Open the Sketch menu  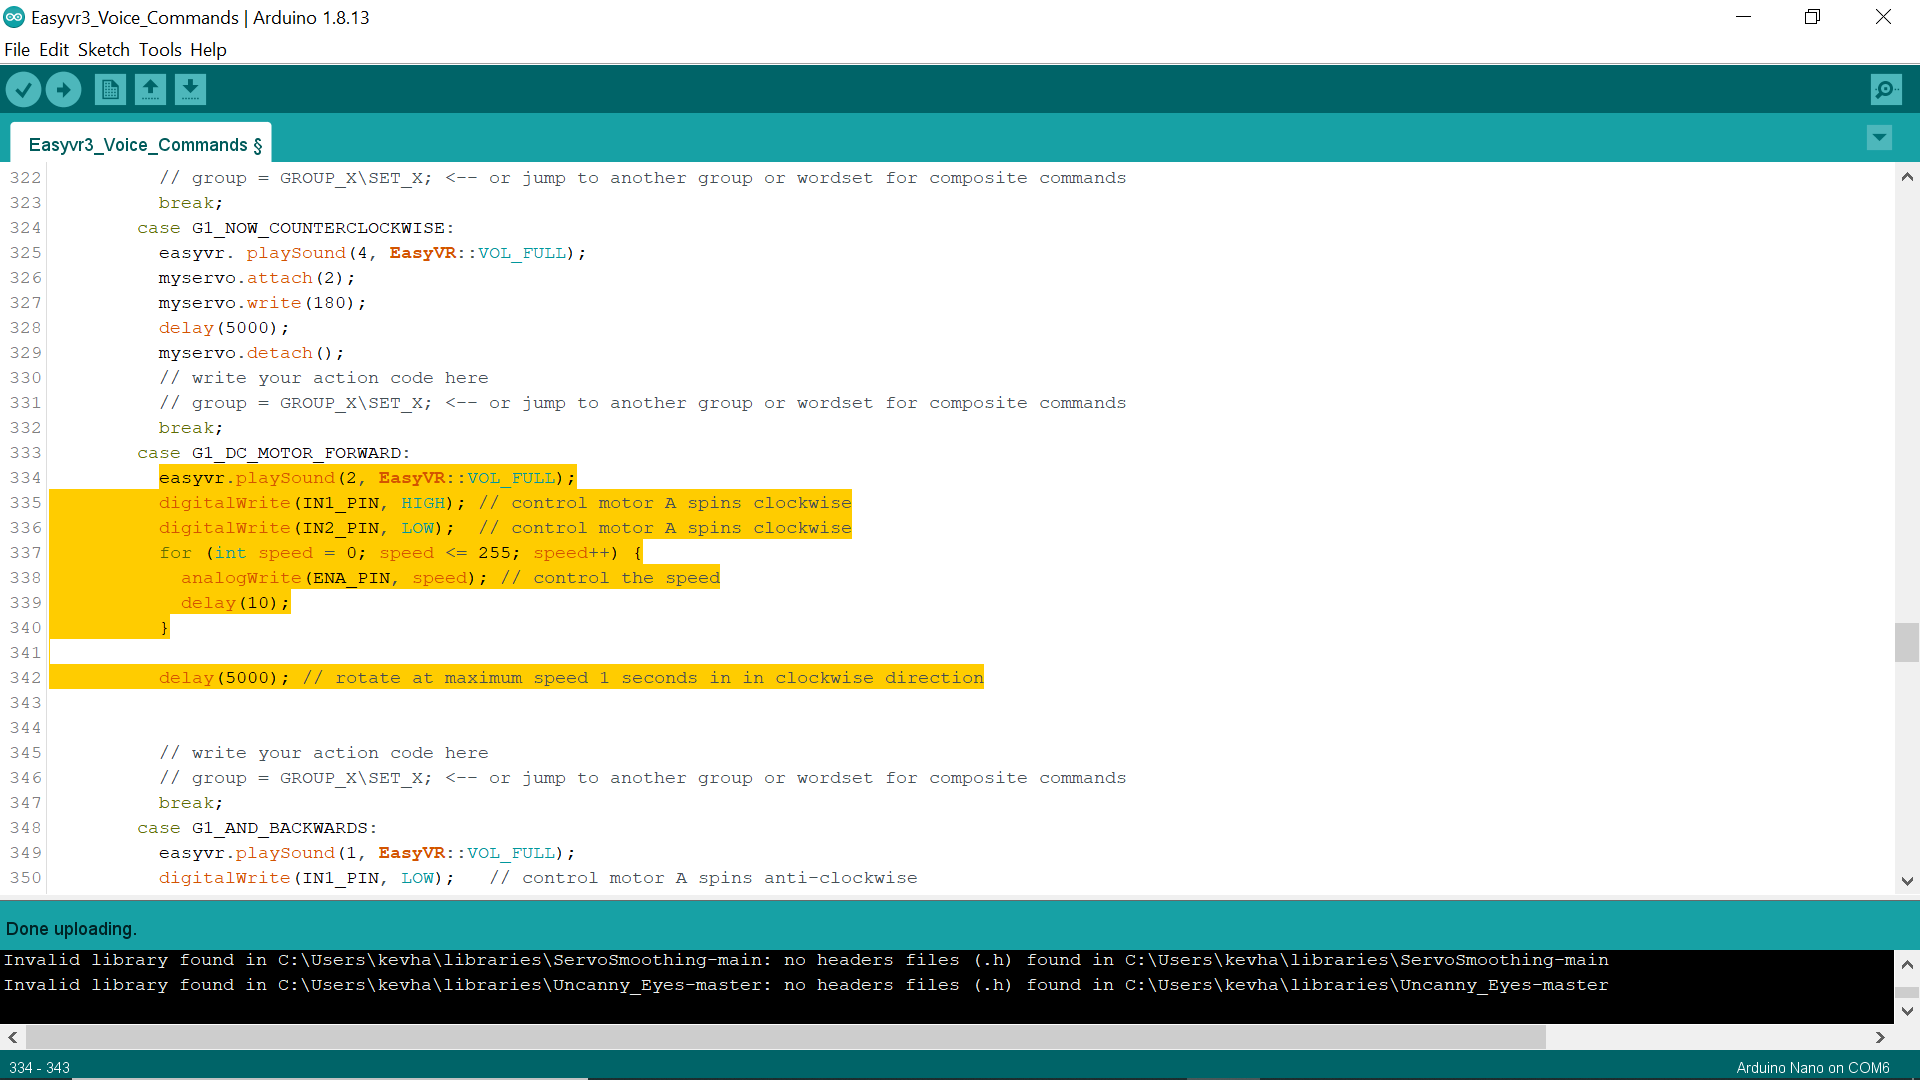103,49
